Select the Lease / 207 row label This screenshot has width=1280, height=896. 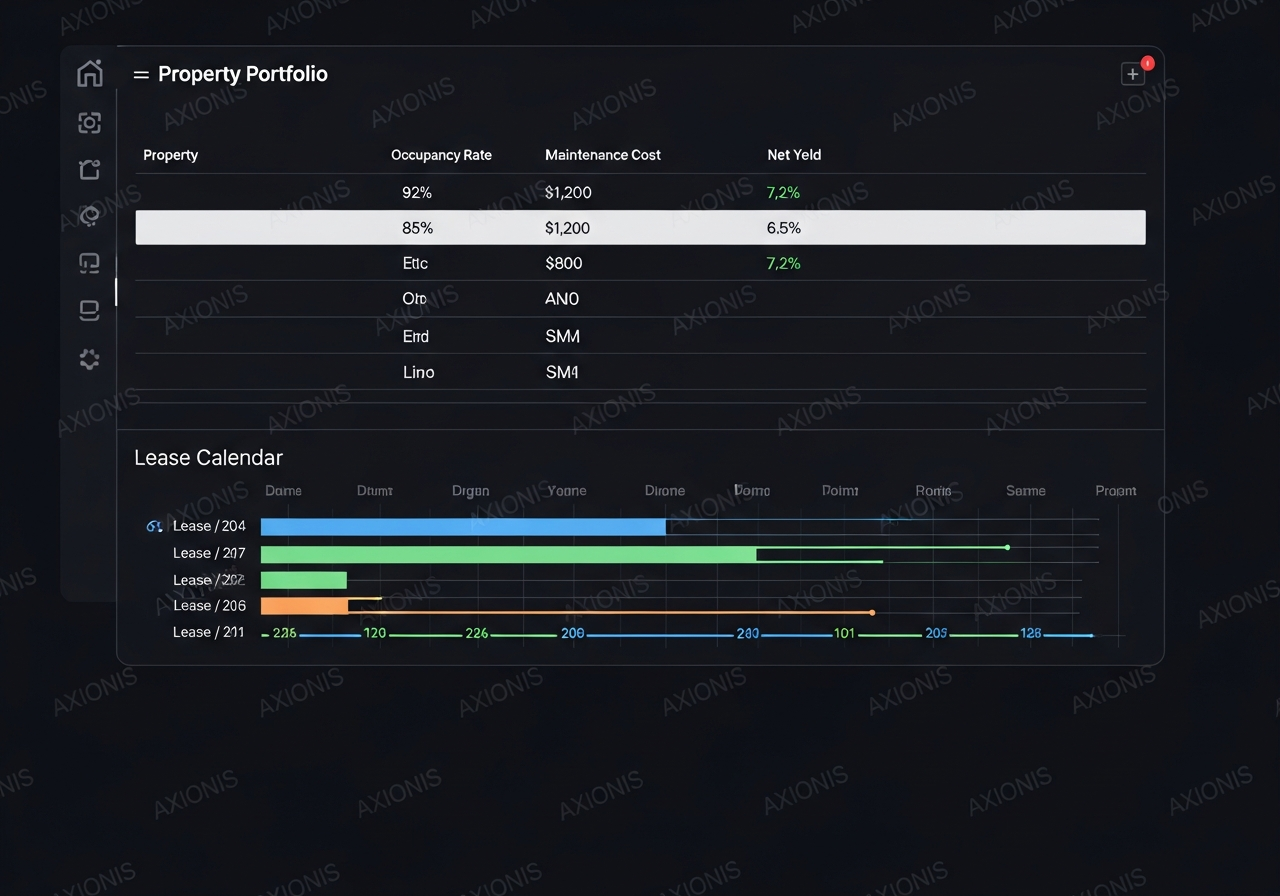[x=209, y=552]
